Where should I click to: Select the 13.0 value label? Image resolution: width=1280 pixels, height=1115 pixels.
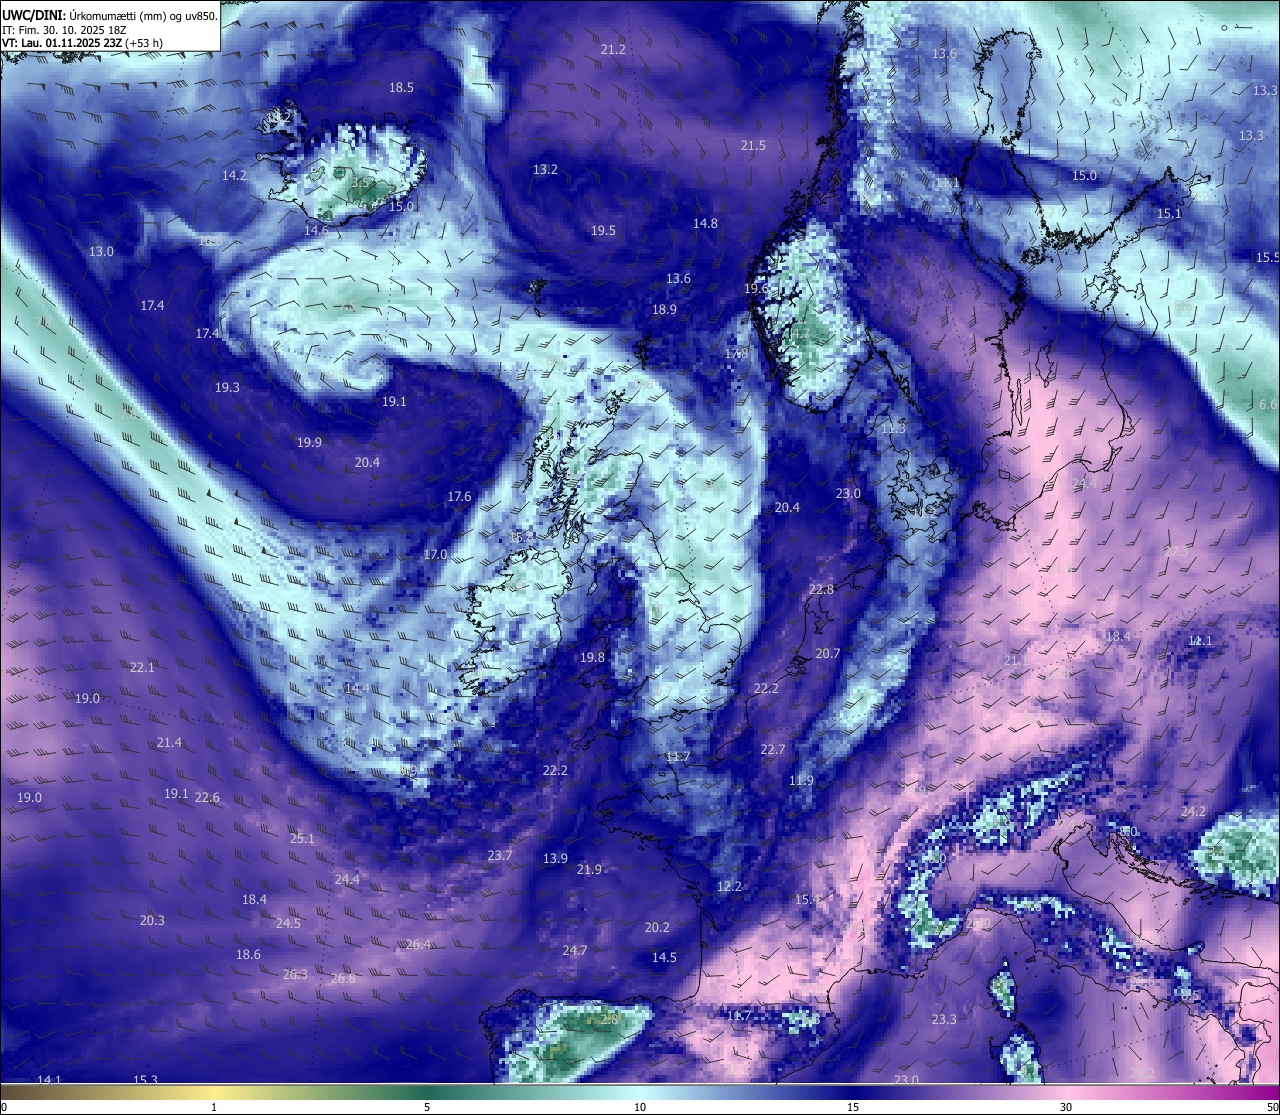click(101, 252)
